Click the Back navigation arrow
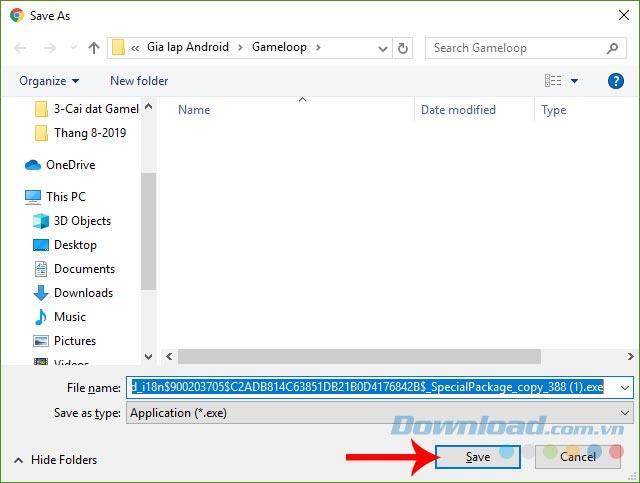 tap(22, 48)
